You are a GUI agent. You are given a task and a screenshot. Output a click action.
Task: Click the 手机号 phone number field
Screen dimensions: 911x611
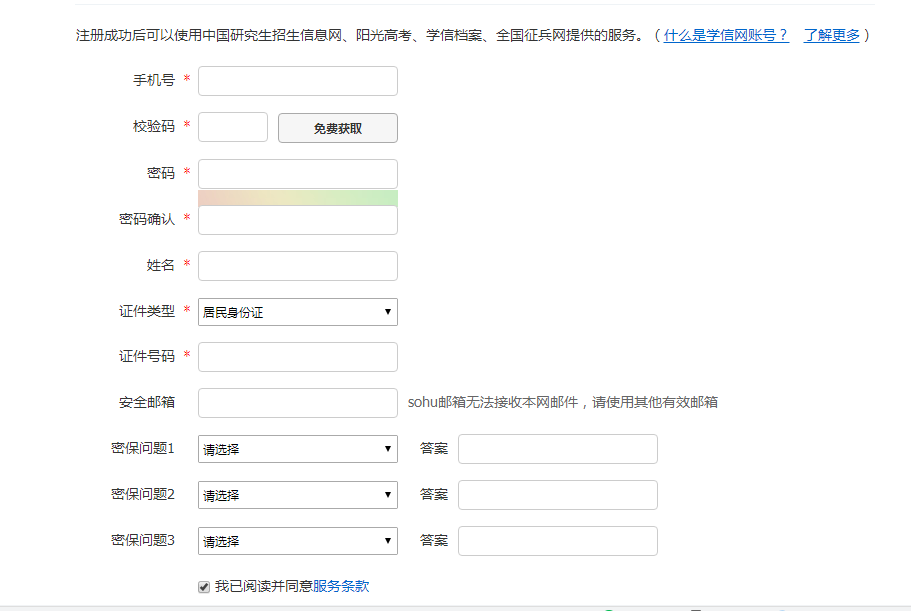tap(297, 81)
